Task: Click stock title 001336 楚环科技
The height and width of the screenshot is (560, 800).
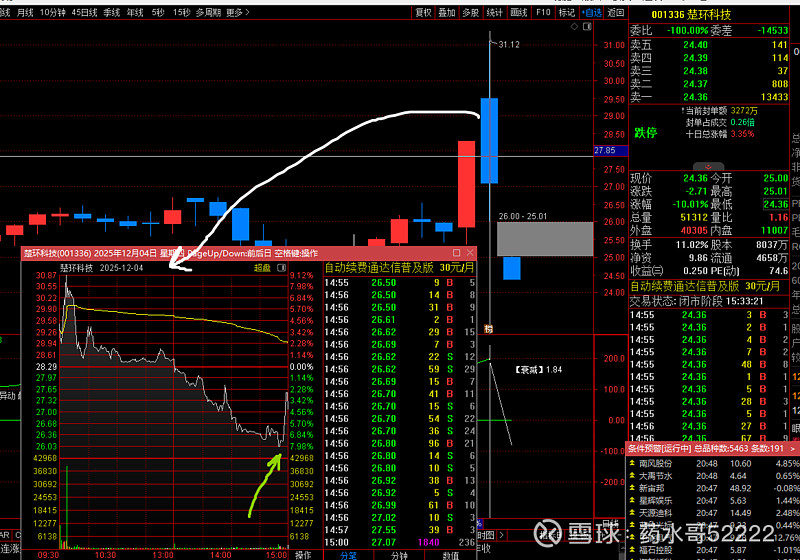Action: [x=691, y=15]
